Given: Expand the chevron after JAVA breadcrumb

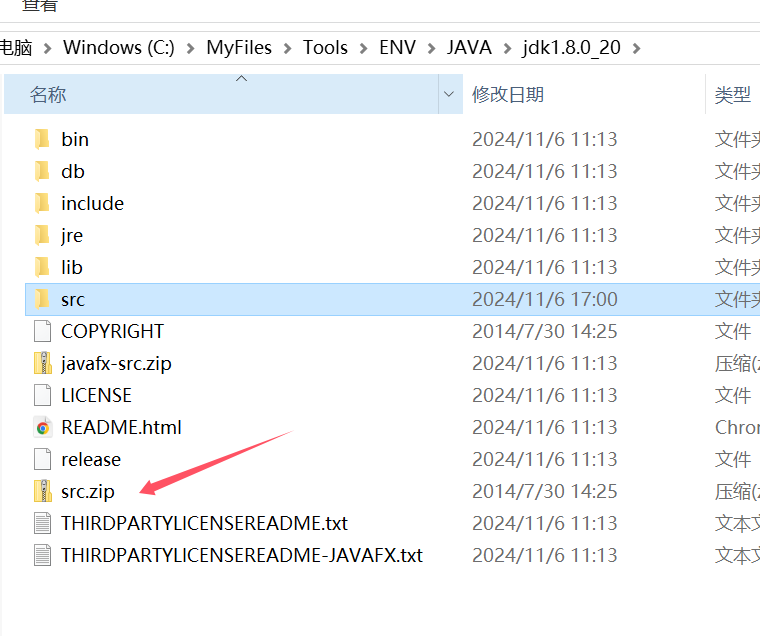Looking at the screenshot, I should coord(507,48).
